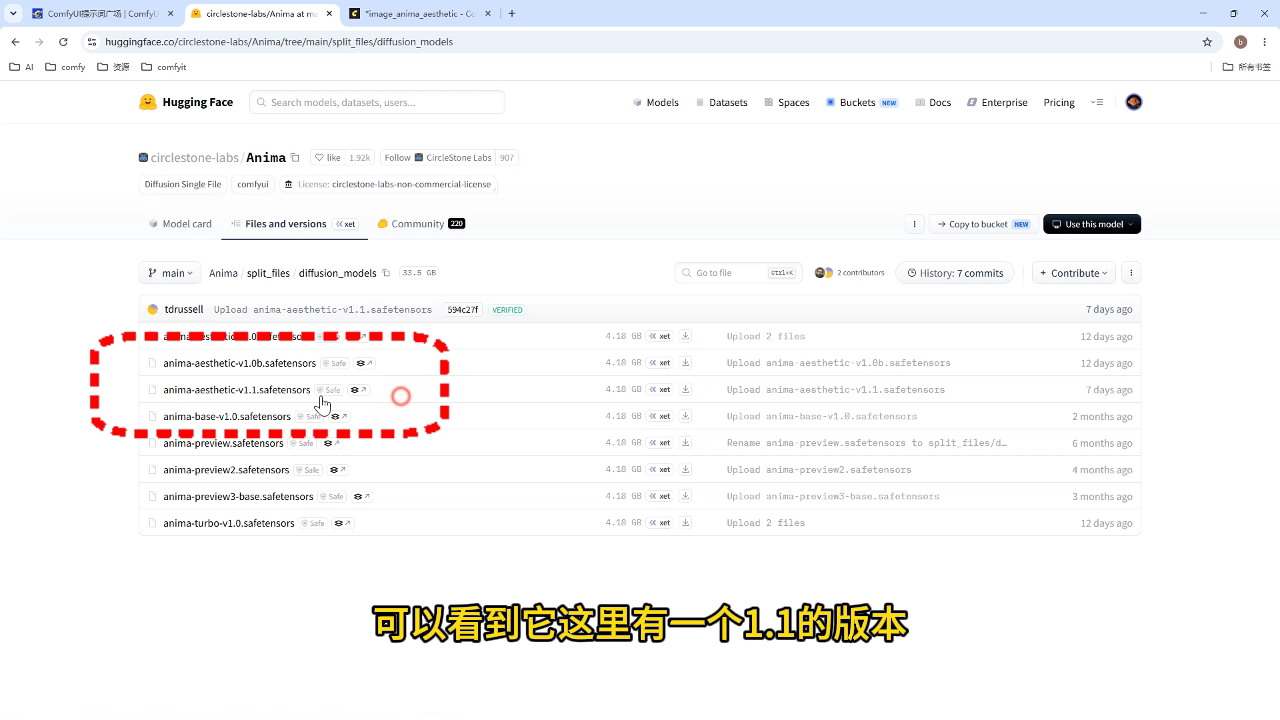Open the user profile avatar menu
Viewport: 1280px width, 720px height.
1134,102
